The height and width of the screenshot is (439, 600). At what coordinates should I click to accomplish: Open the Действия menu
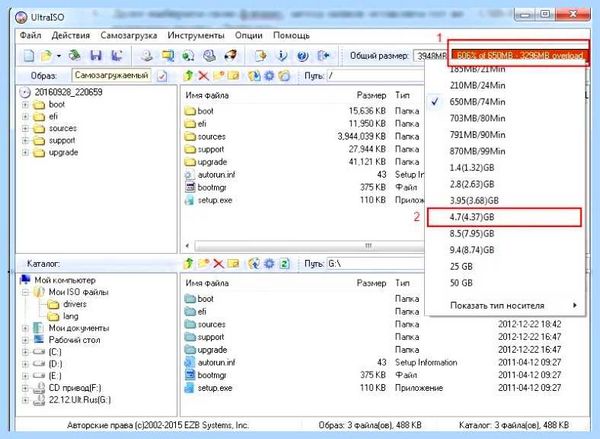click(71, 36)
